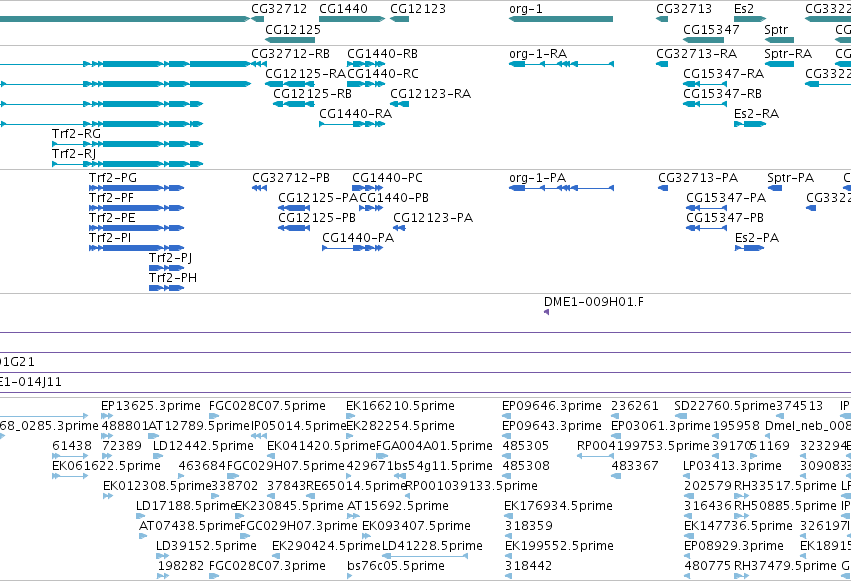The width and height of the screenshot is (851, 581).
Task: Open protein CG1440-PC
Action: point(387,178)
